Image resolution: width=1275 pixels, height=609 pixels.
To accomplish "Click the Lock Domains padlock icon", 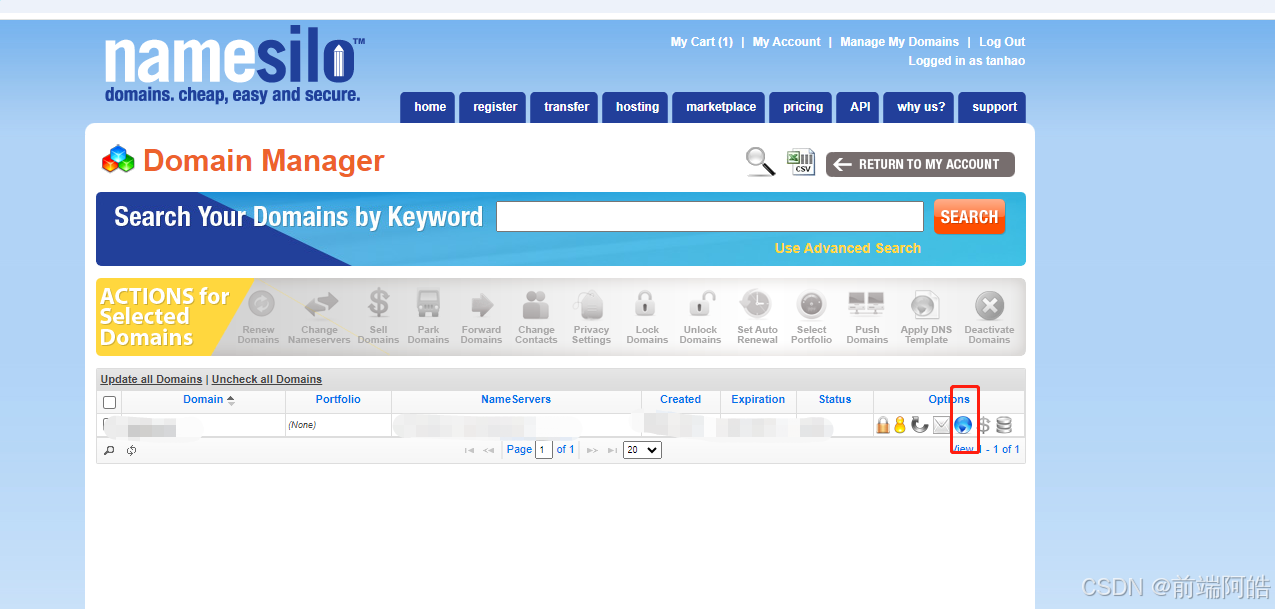I will (x=646, y=303).
